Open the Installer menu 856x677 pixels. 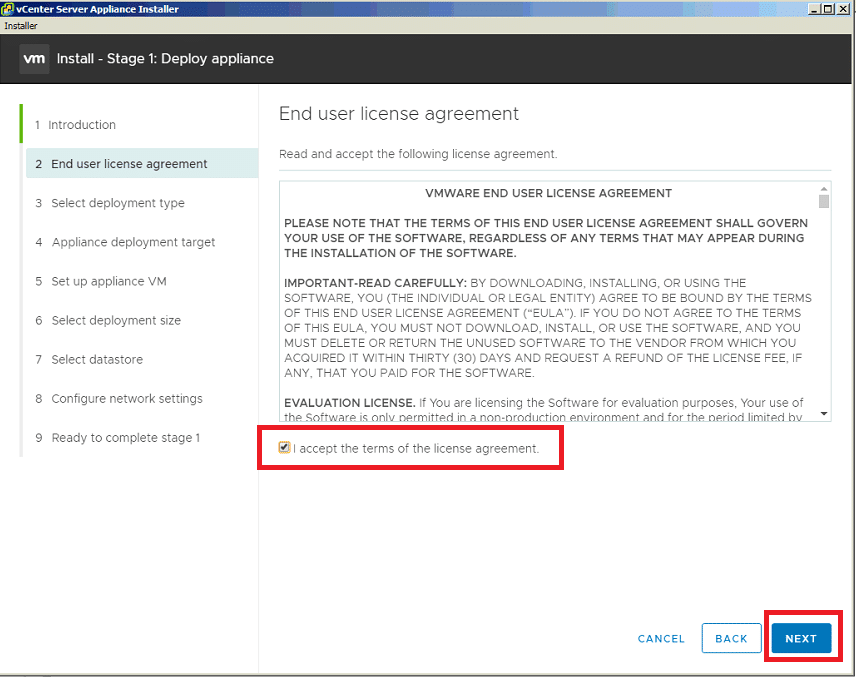21,26
